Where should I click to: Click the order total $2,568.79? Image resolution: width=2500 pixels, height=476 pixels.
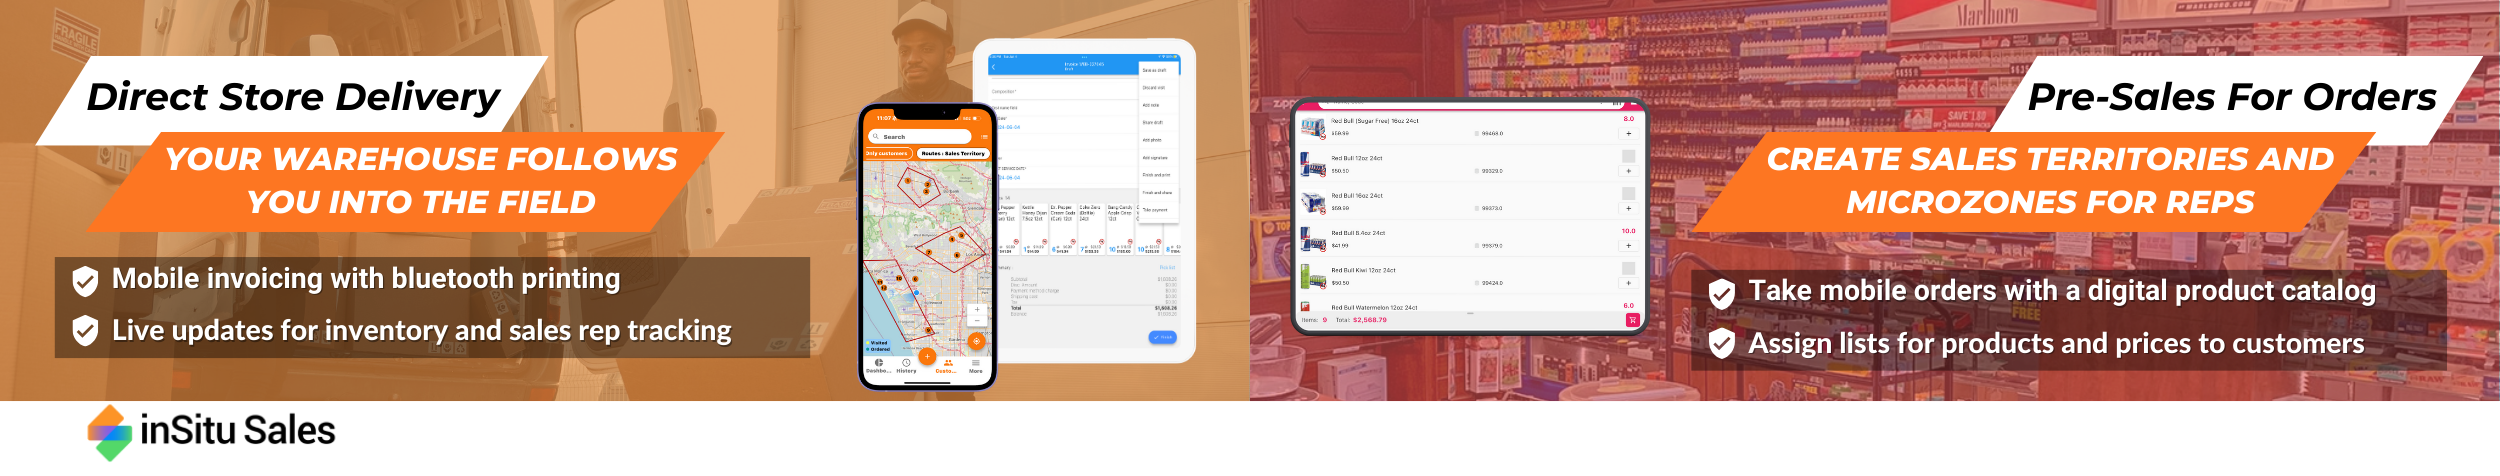(x=1369, y=320)
